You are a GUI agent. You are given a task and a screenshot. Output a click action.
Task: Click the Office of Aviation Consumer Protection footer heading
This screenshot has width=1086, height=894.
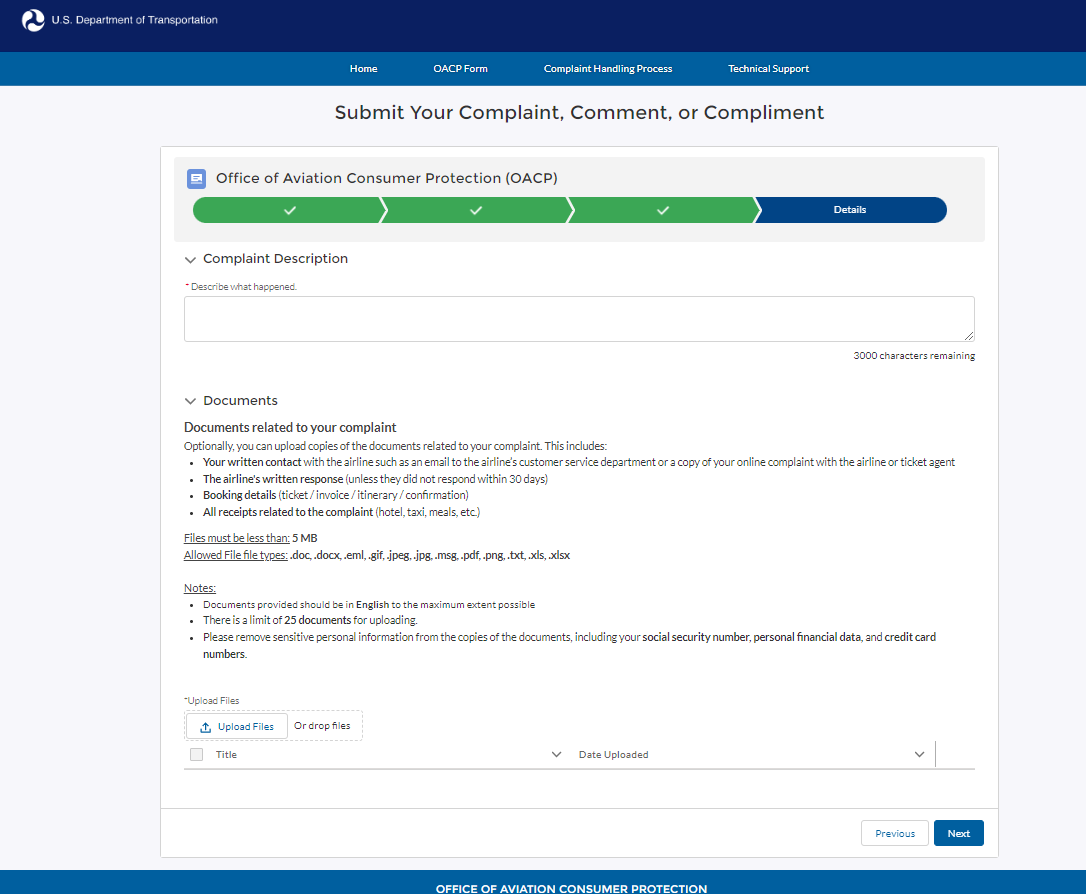tap(571, 888)
